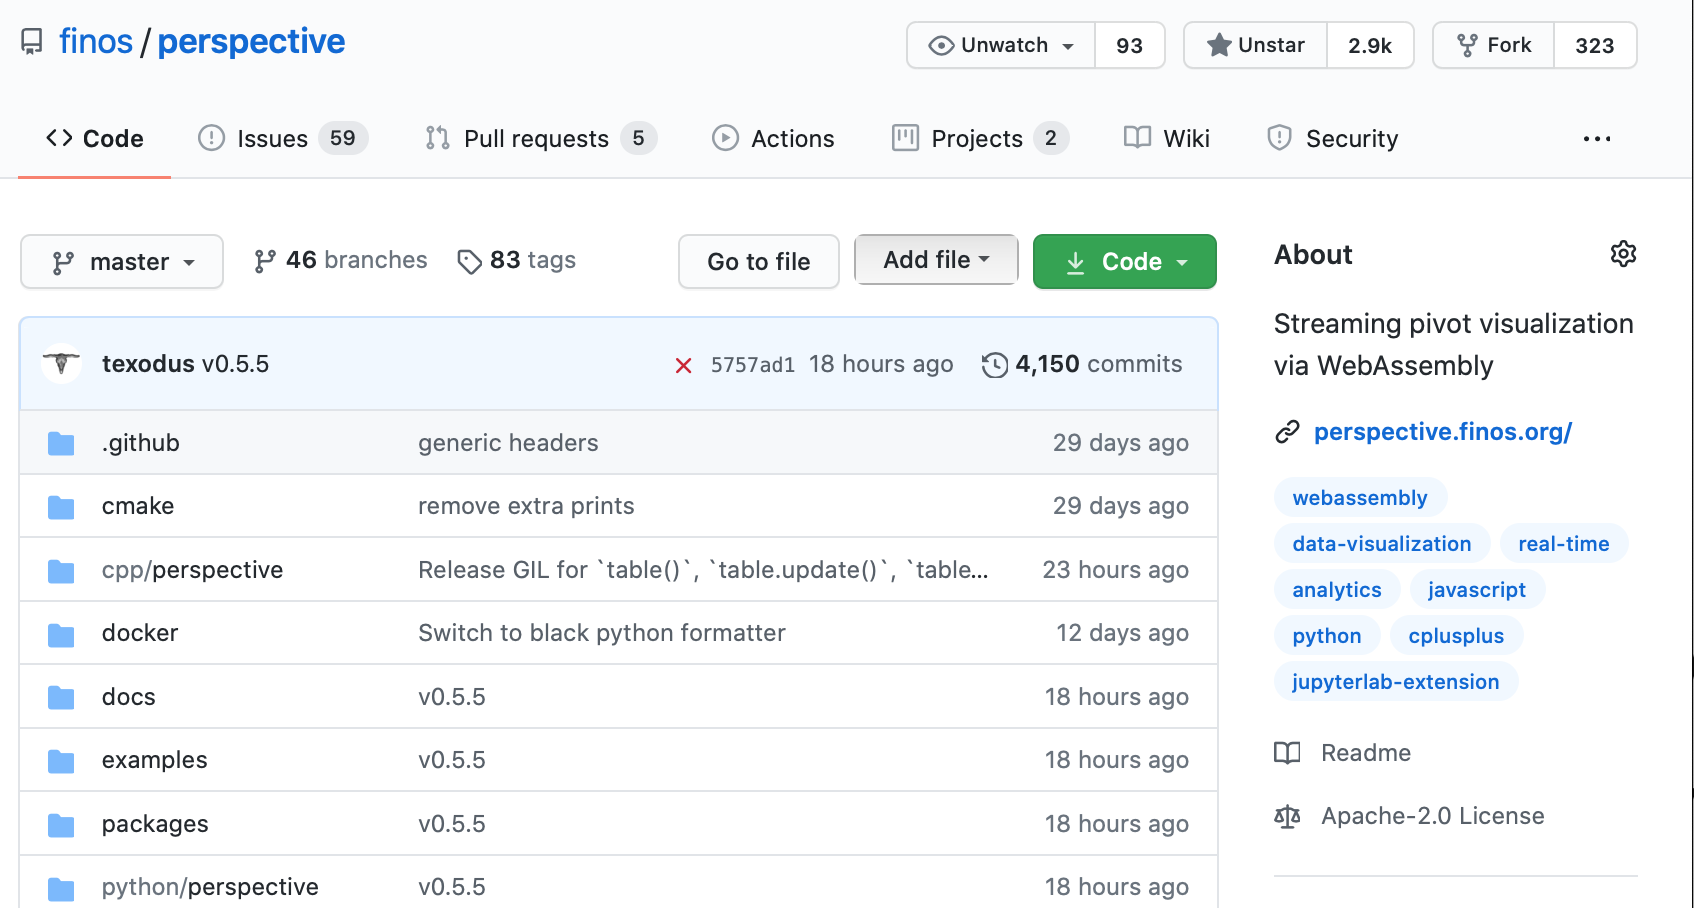Switch to the Projects tab
The image size is (1694, 908).
tap(980, 139)
